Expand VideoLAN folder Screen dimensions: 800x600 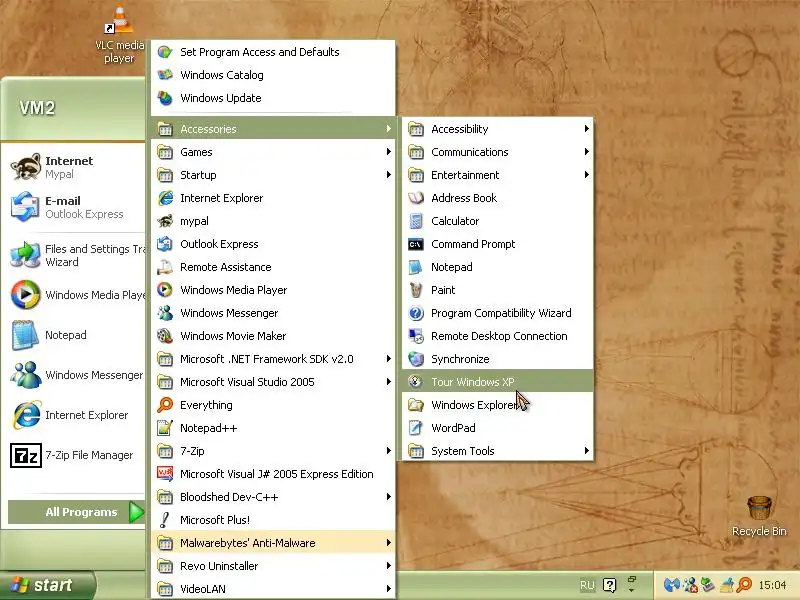point(273,588)
